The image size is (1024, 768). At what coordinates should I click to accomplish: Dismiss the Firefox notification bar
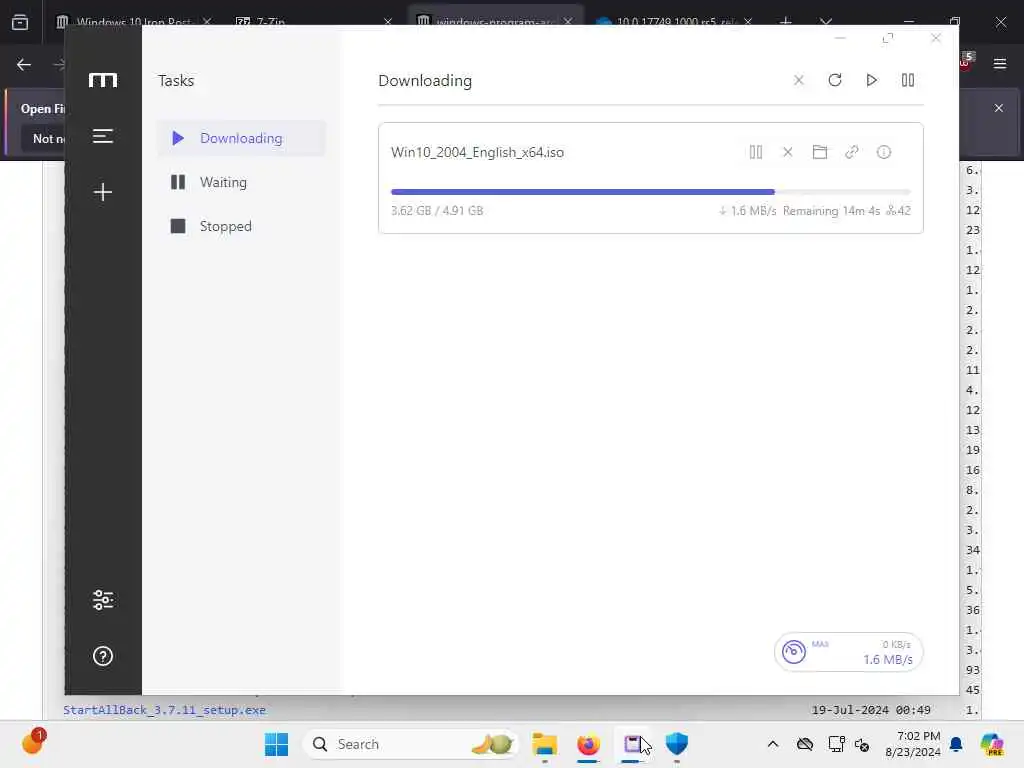coord(999,108)
